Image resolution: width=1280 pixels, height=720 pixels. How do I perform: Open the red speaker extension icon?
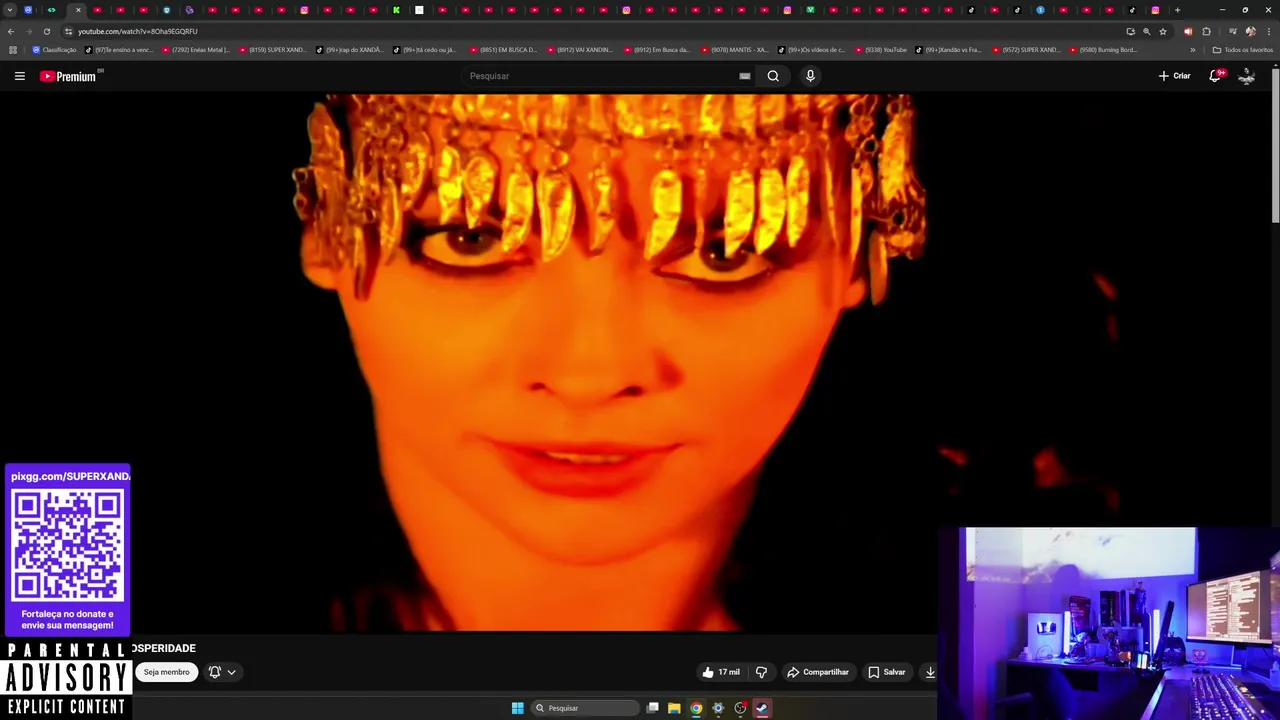(1188, 31)
